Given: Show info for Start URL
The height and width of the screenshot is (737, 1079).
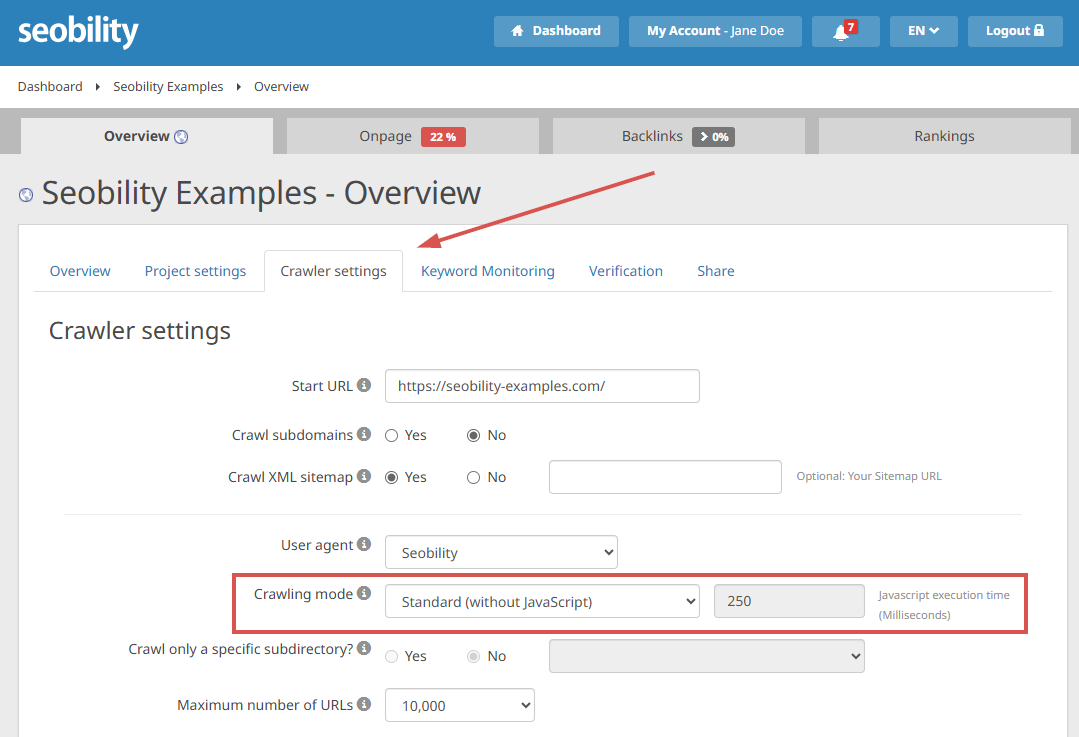Looking at the screenshot, I should [364, 385].
